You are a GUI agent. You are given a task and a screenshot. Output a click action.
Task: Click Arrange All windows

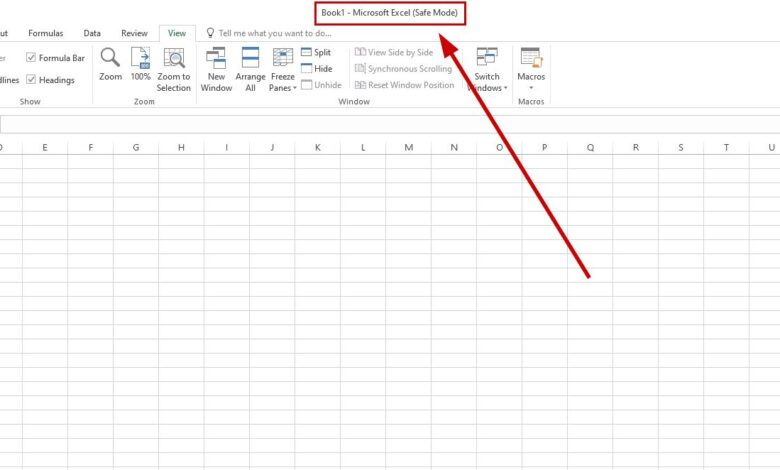pos(250,70)
